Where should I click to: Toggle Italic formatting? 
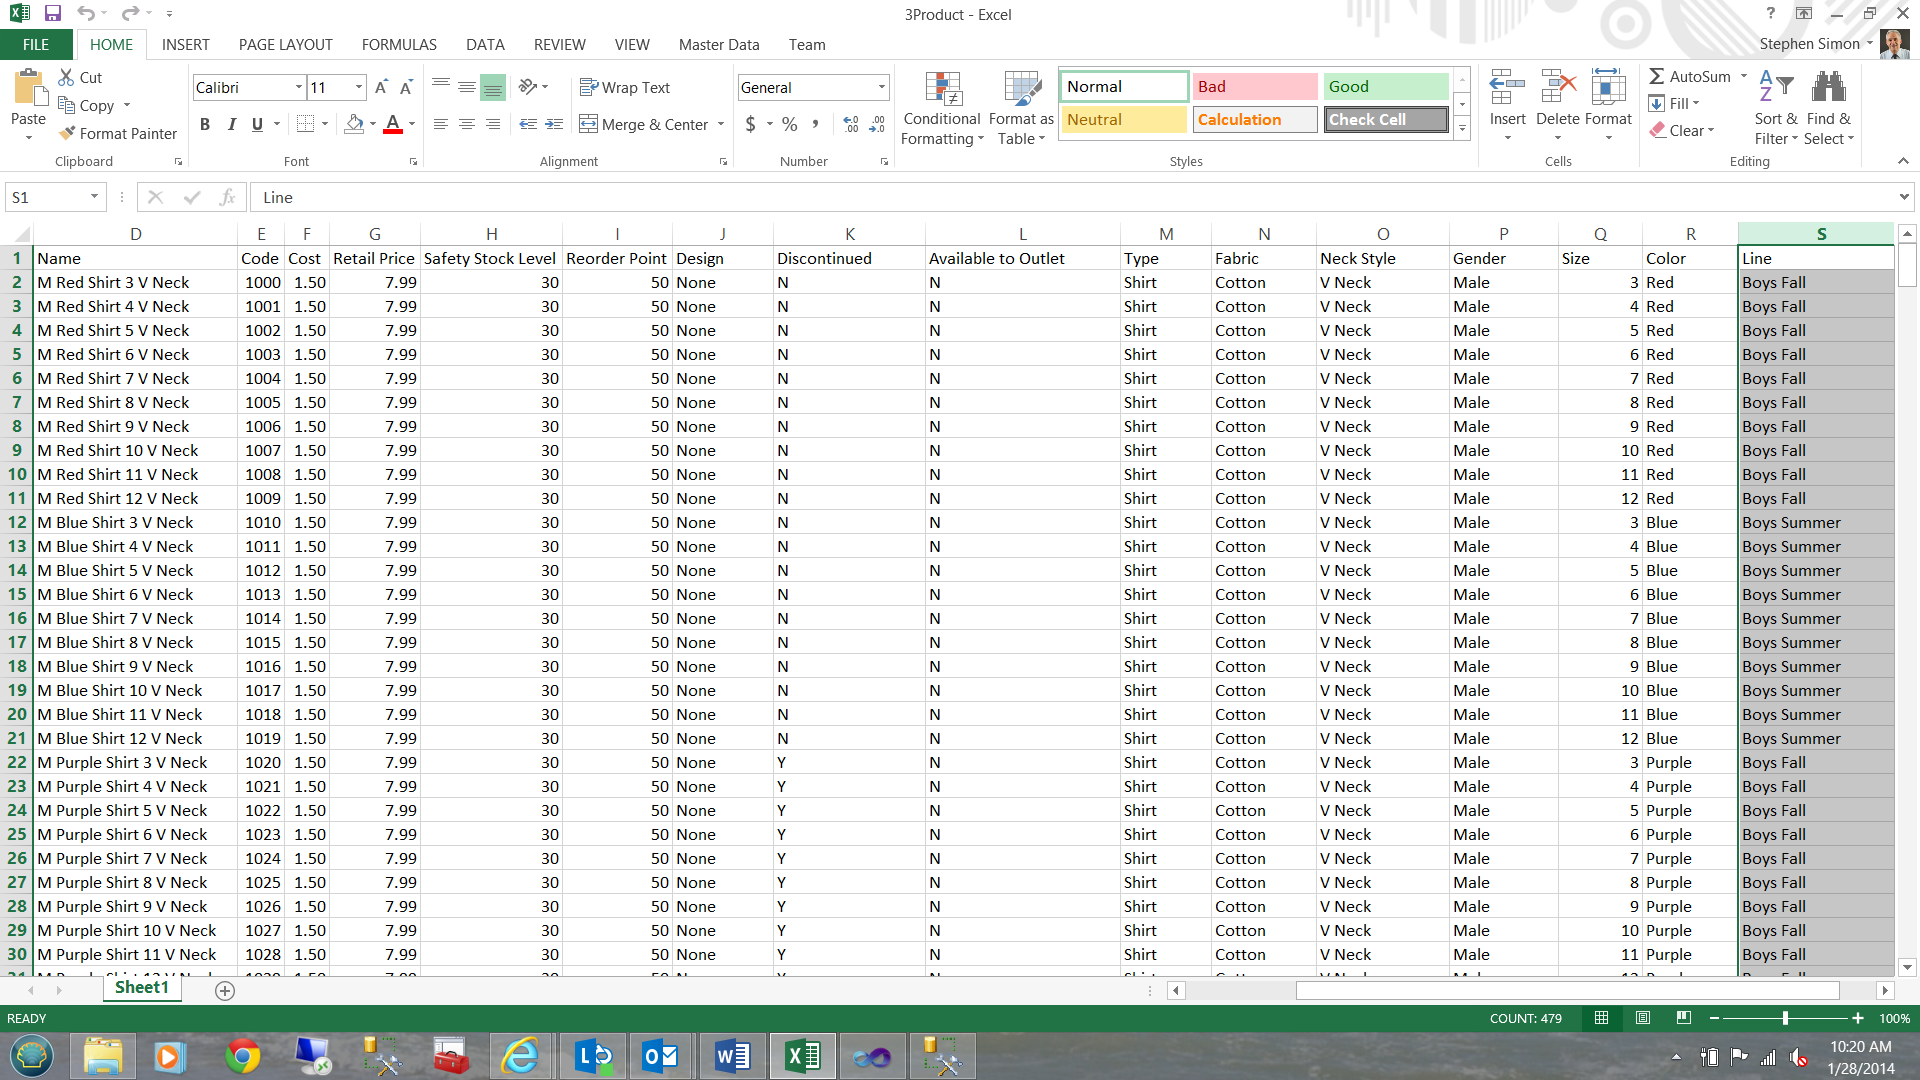pos(231,124)
